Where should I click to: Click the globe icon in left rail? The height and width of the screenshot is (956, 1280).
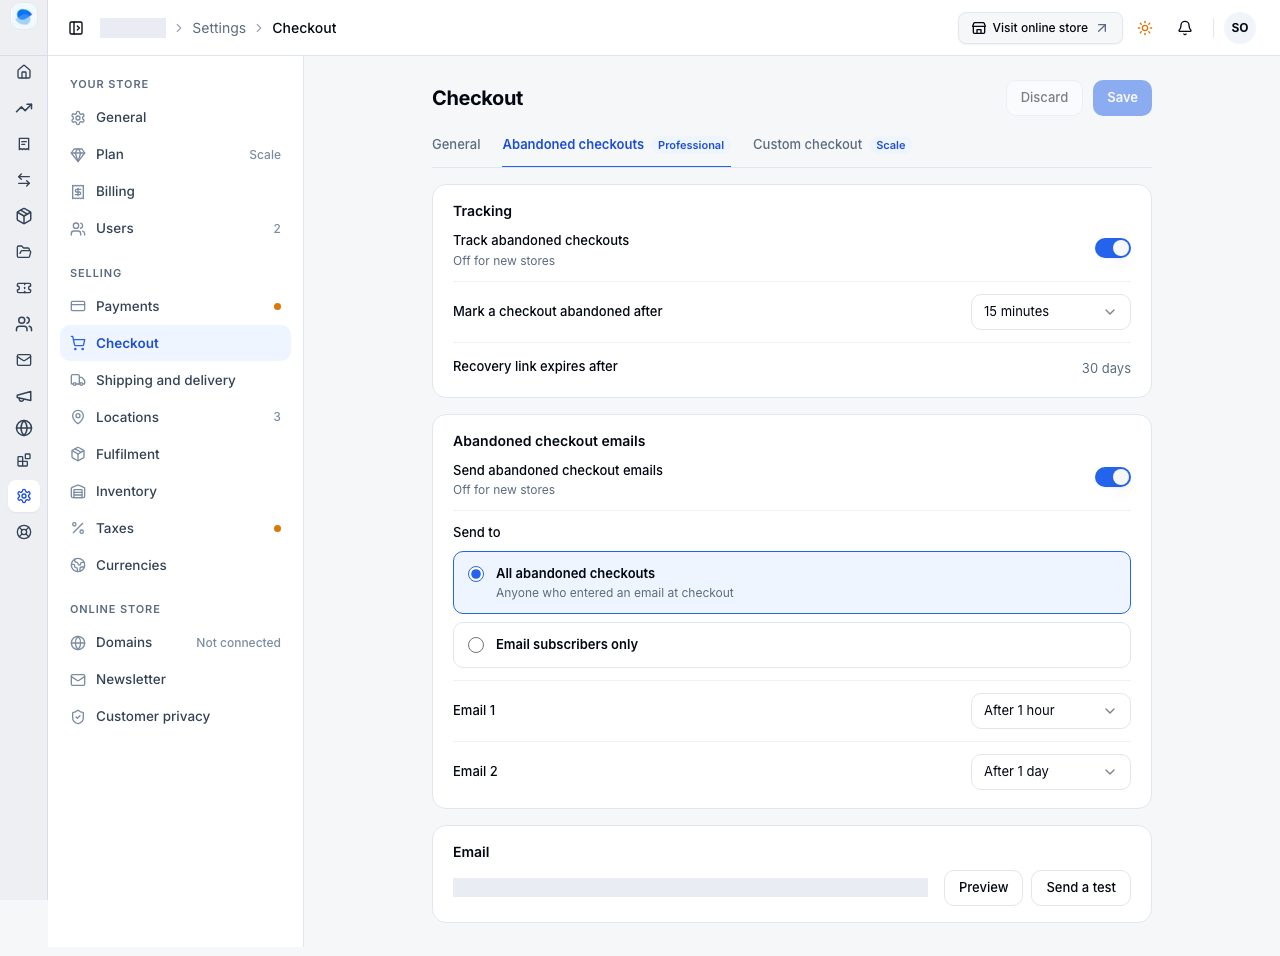[x=24, y=428]
